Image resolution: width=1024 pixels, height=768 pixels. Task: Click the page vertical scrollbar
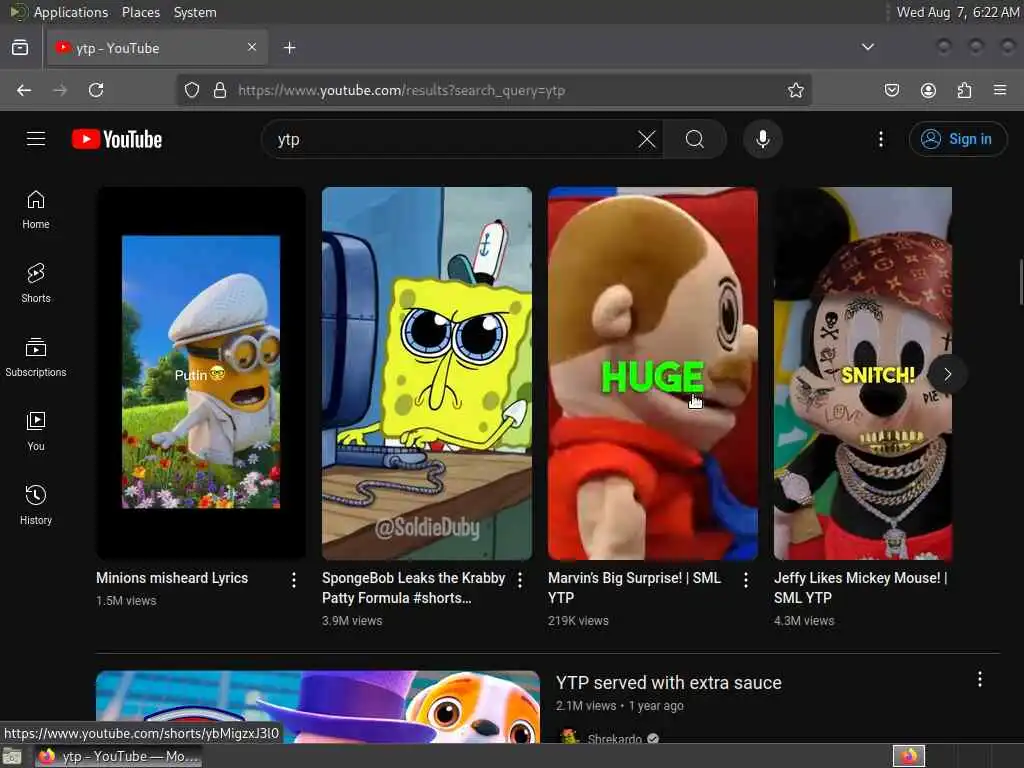point(1020,281)
